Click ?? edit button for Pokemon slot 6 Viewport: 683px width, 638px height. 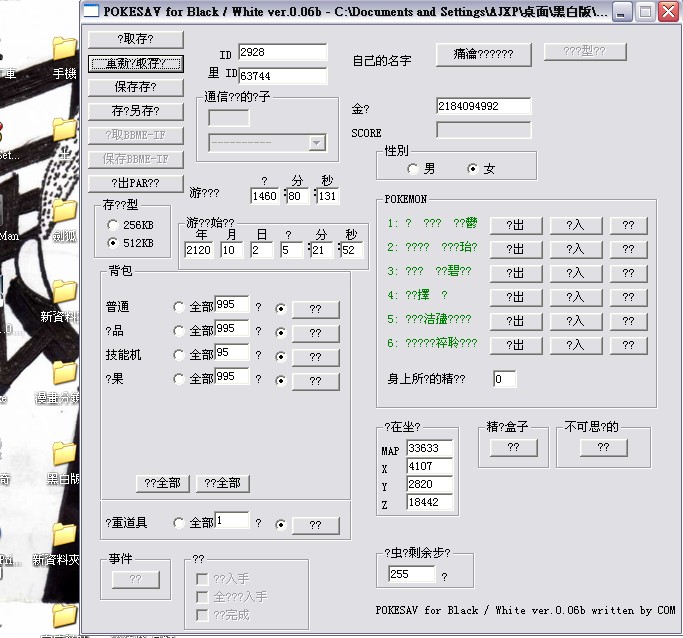coord(629,345)
